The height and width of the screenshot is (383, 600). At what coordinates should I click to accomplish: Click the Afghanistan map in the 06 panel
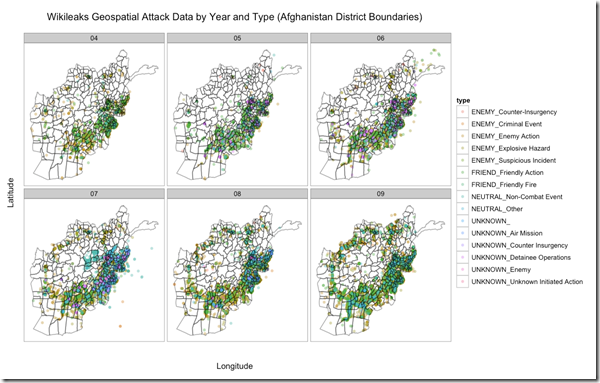(380, 114)
